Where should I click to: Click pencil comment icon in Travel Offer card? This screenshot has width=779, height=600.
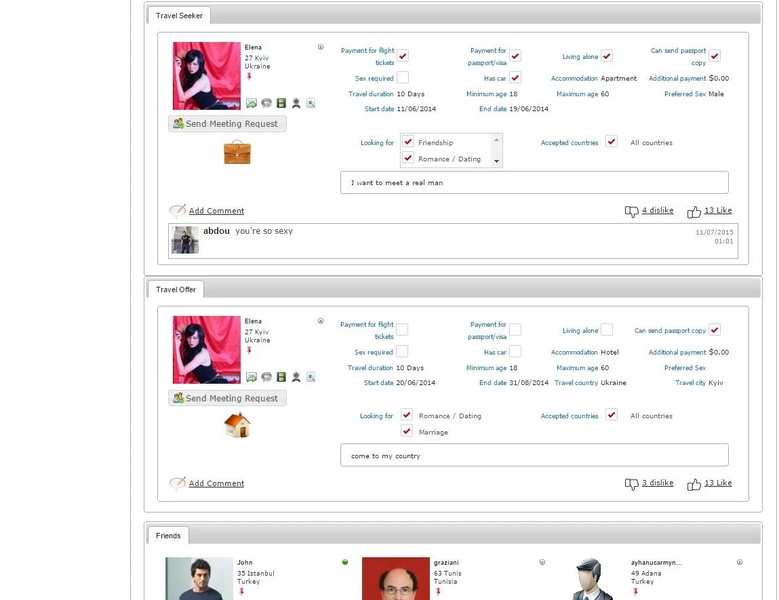pyautogui.click(x=177, y=483)
